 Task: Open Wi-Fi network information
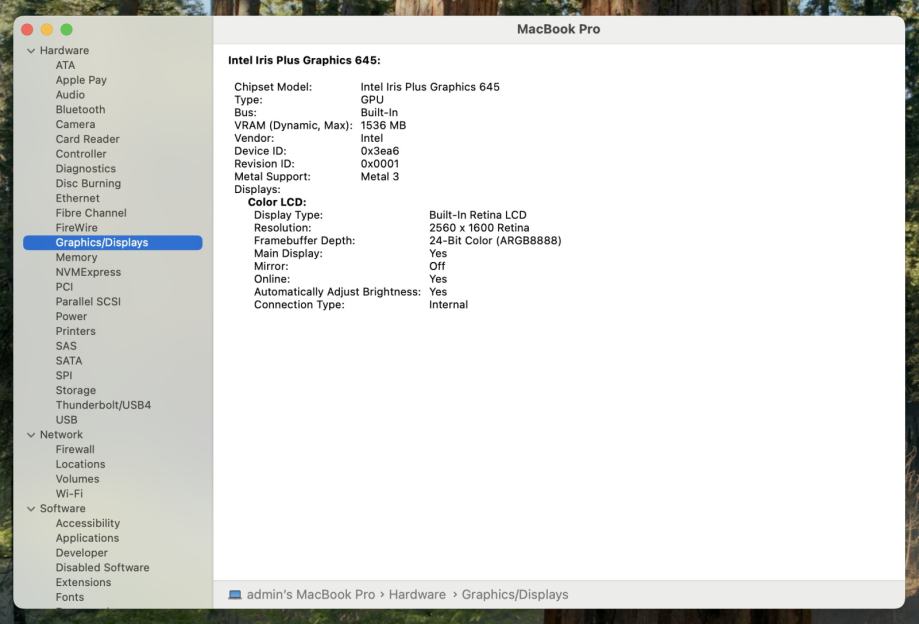tap(69, 494)
